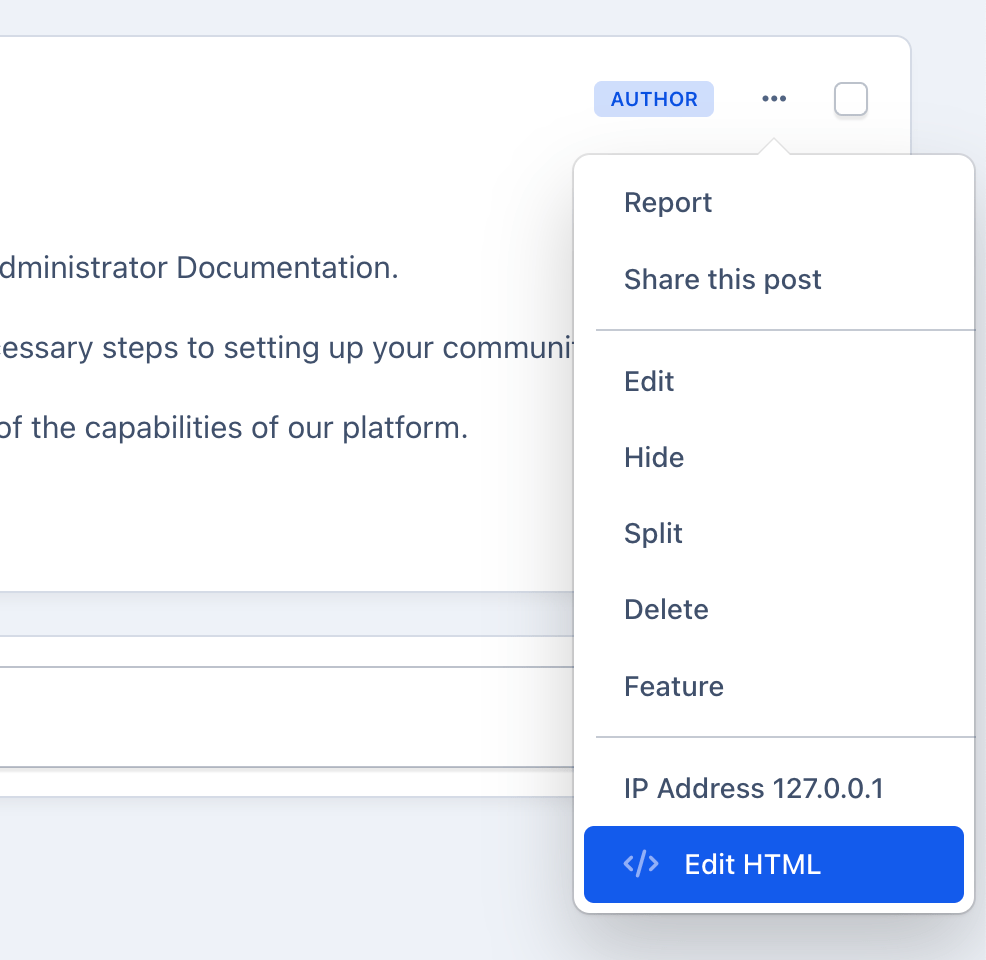Choose Edit in the dropdown menu
The width and height of the screenshot is (986, 960).
(649, 382)
